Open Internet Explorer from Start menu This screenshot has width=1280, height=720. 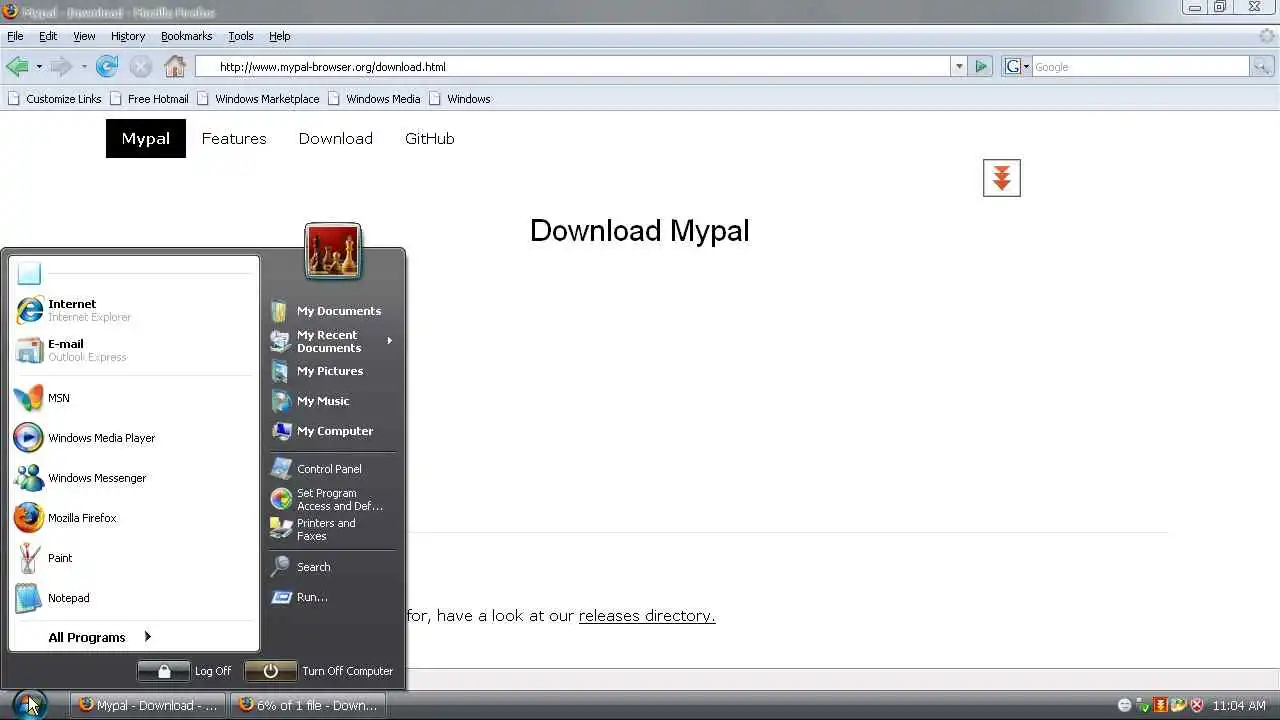point(133,310)
